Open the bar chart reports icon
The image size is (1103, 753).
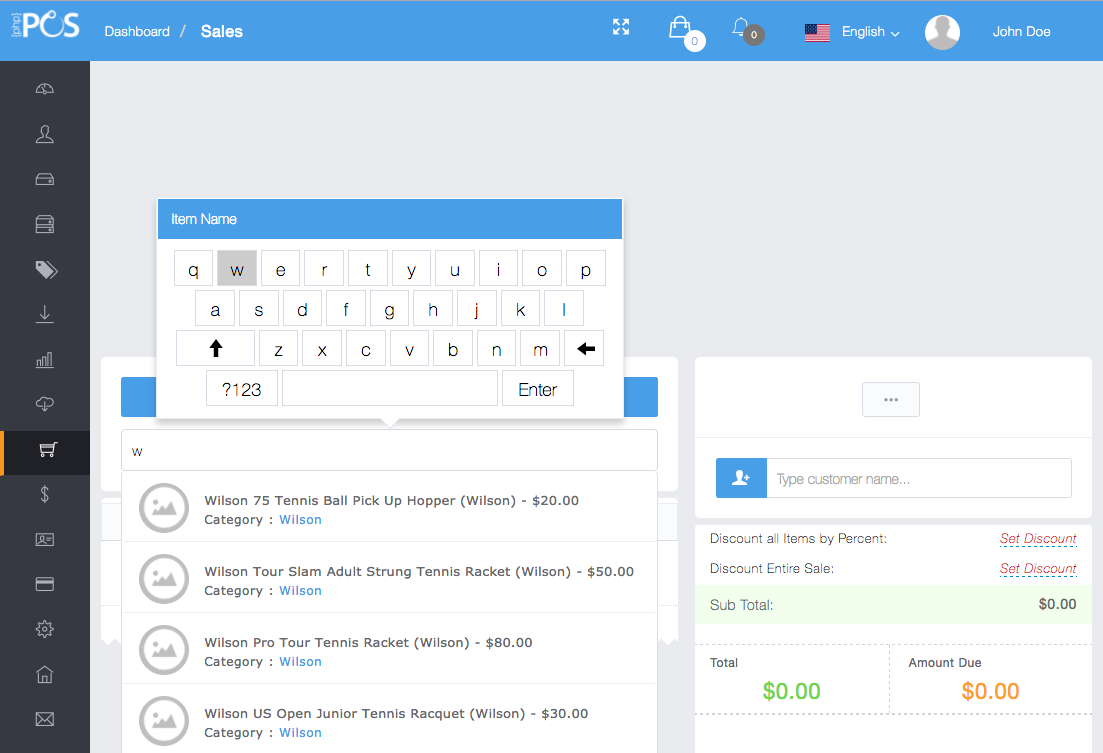(x=44, y=360)
